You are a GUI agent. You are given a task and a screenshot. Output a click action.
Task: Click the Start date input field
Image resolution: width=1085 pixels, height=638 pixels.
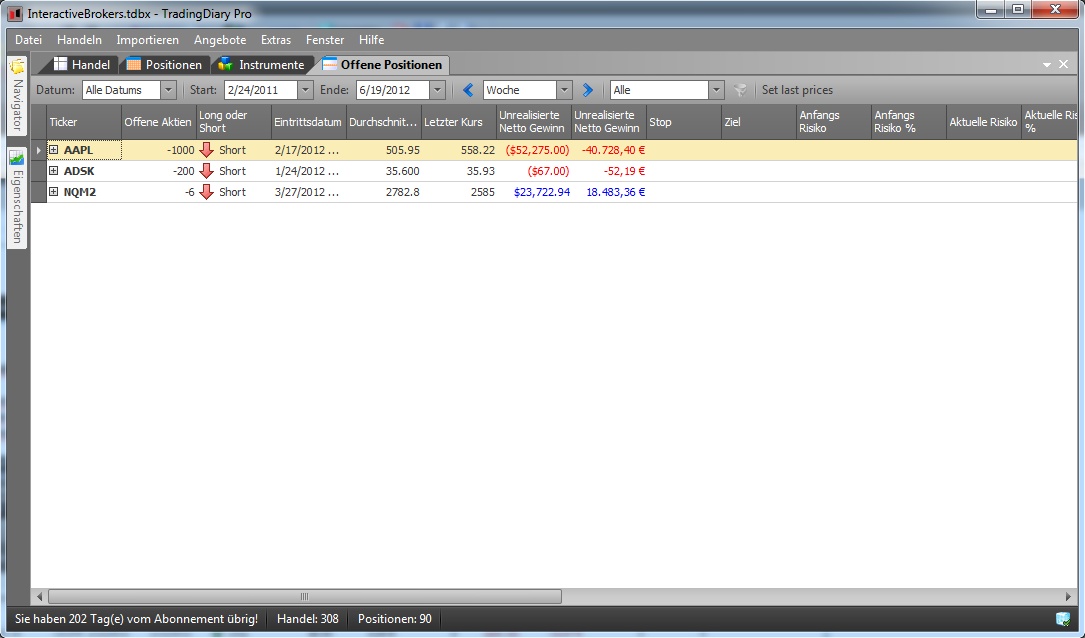(261, 90)
